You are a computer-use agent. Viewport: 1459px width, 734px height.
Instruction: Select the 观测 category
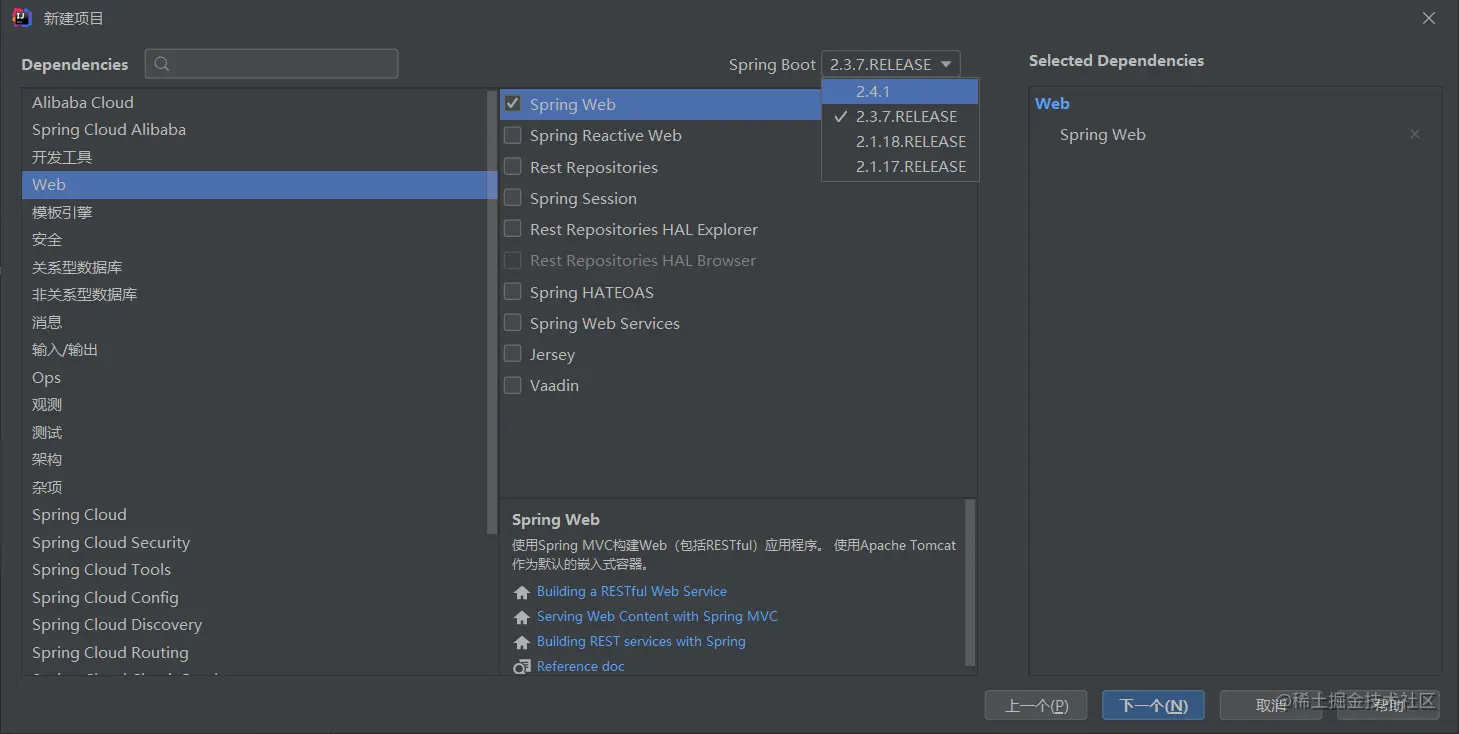[259, 404]
